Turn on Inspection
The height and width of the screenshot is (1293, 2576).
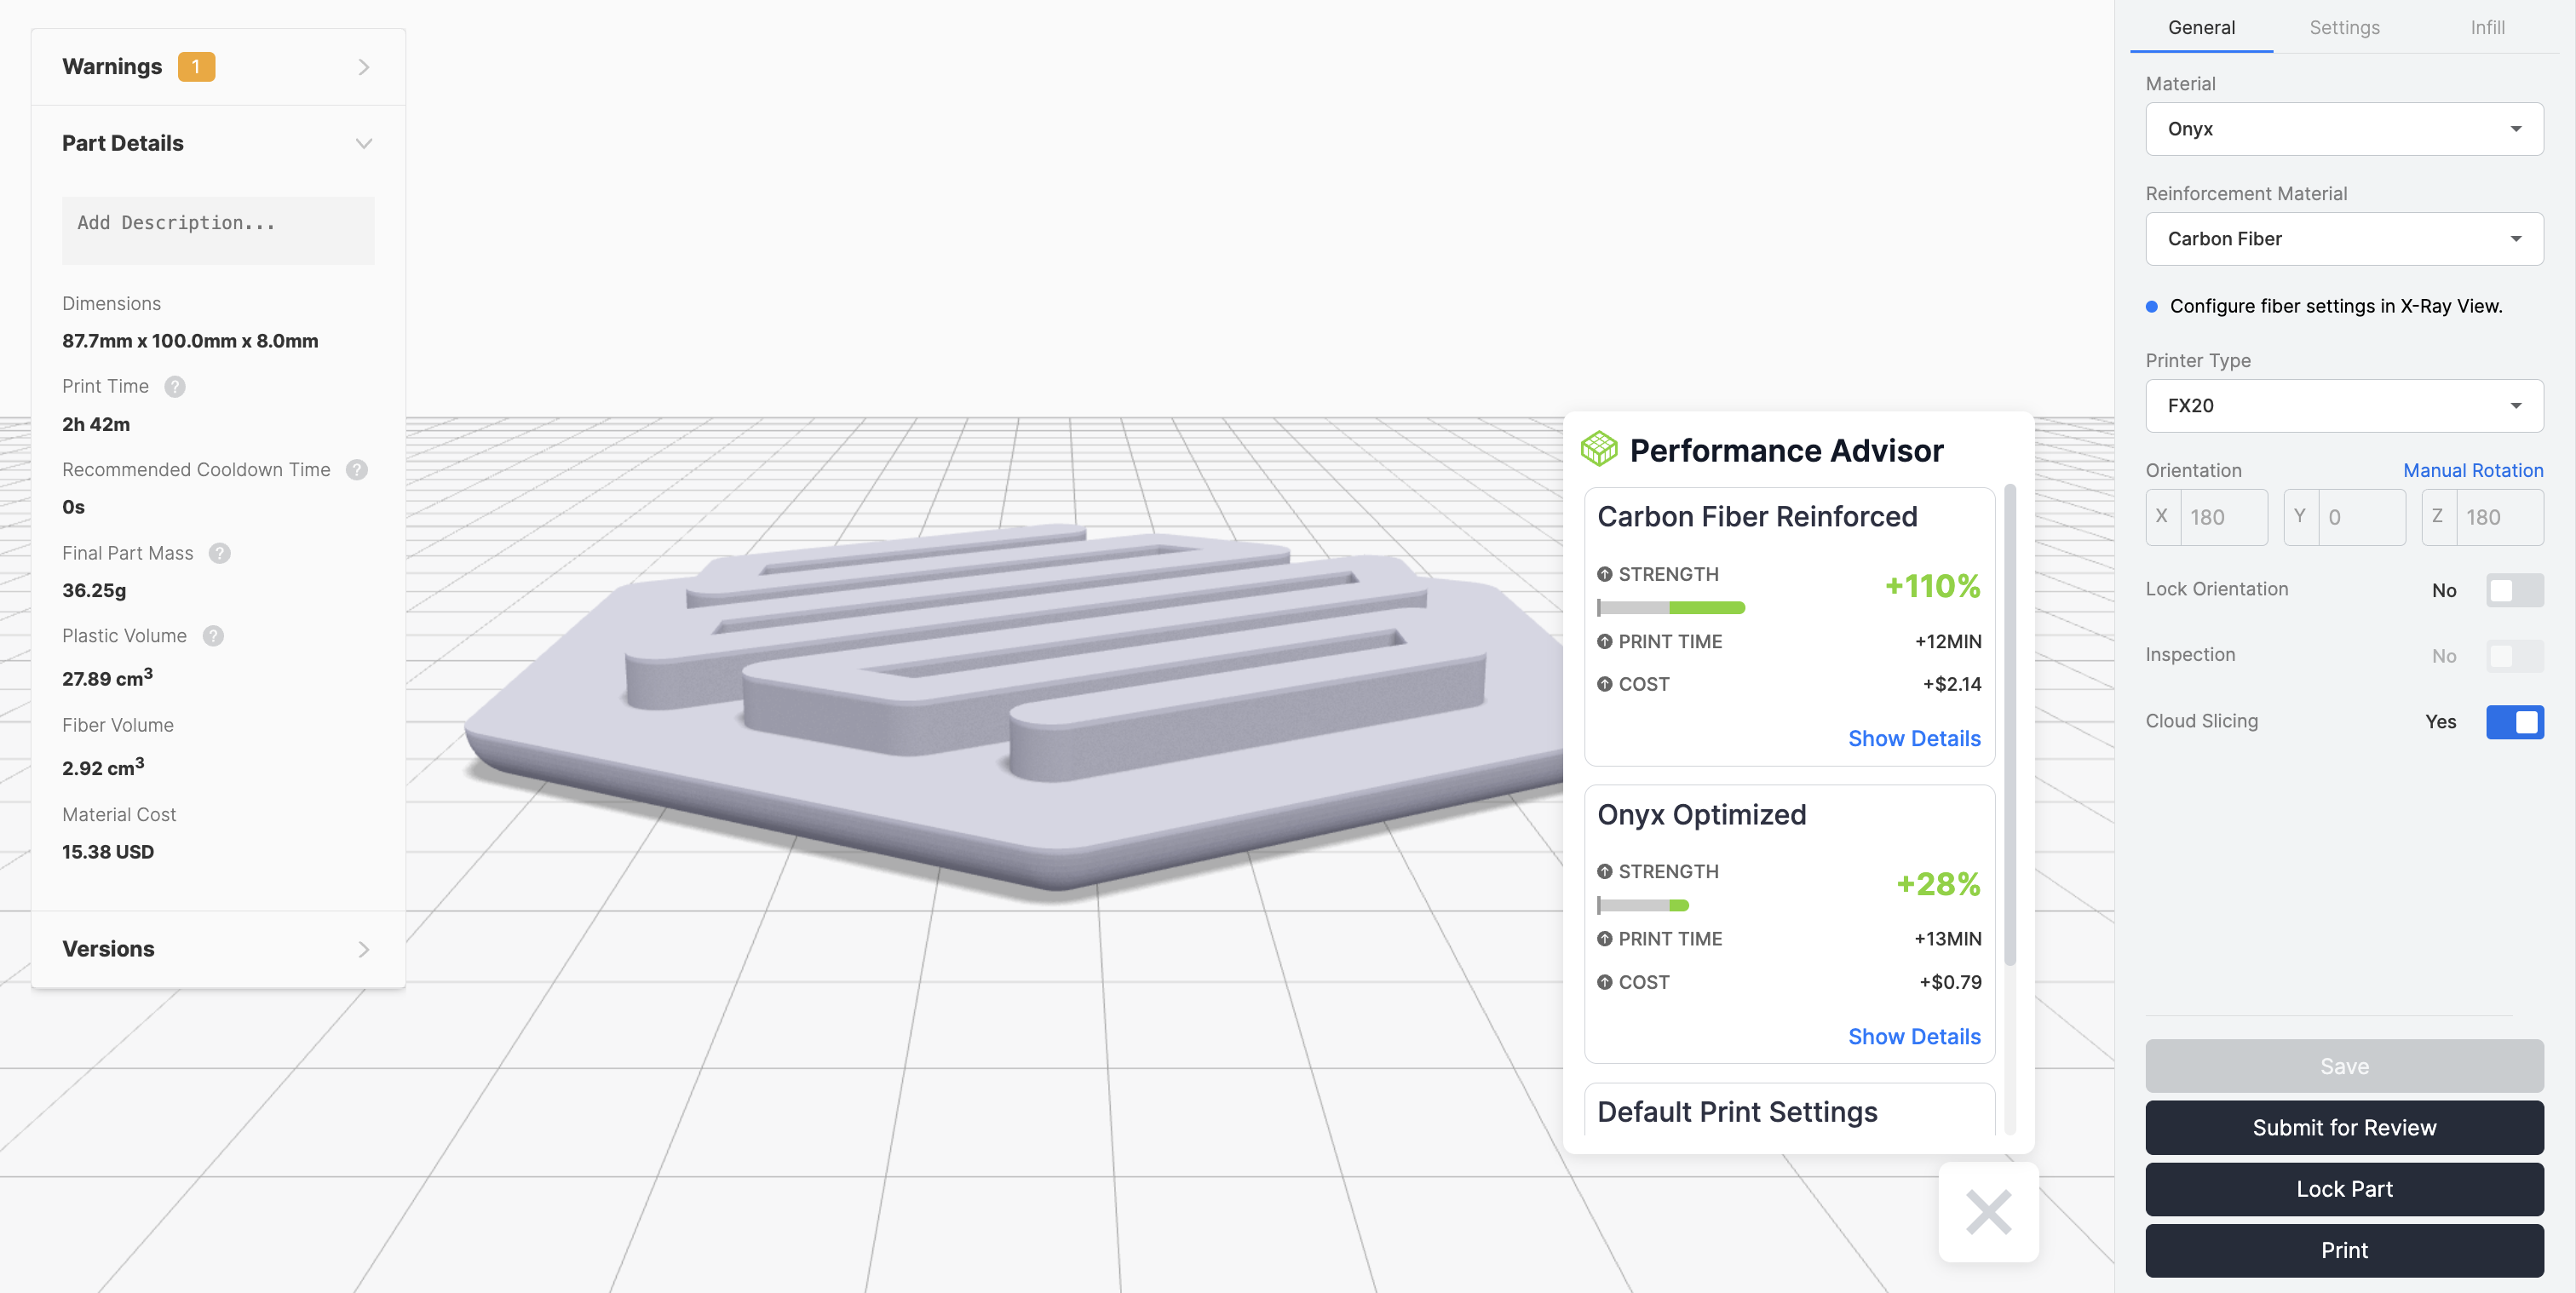coord(2515,656)
